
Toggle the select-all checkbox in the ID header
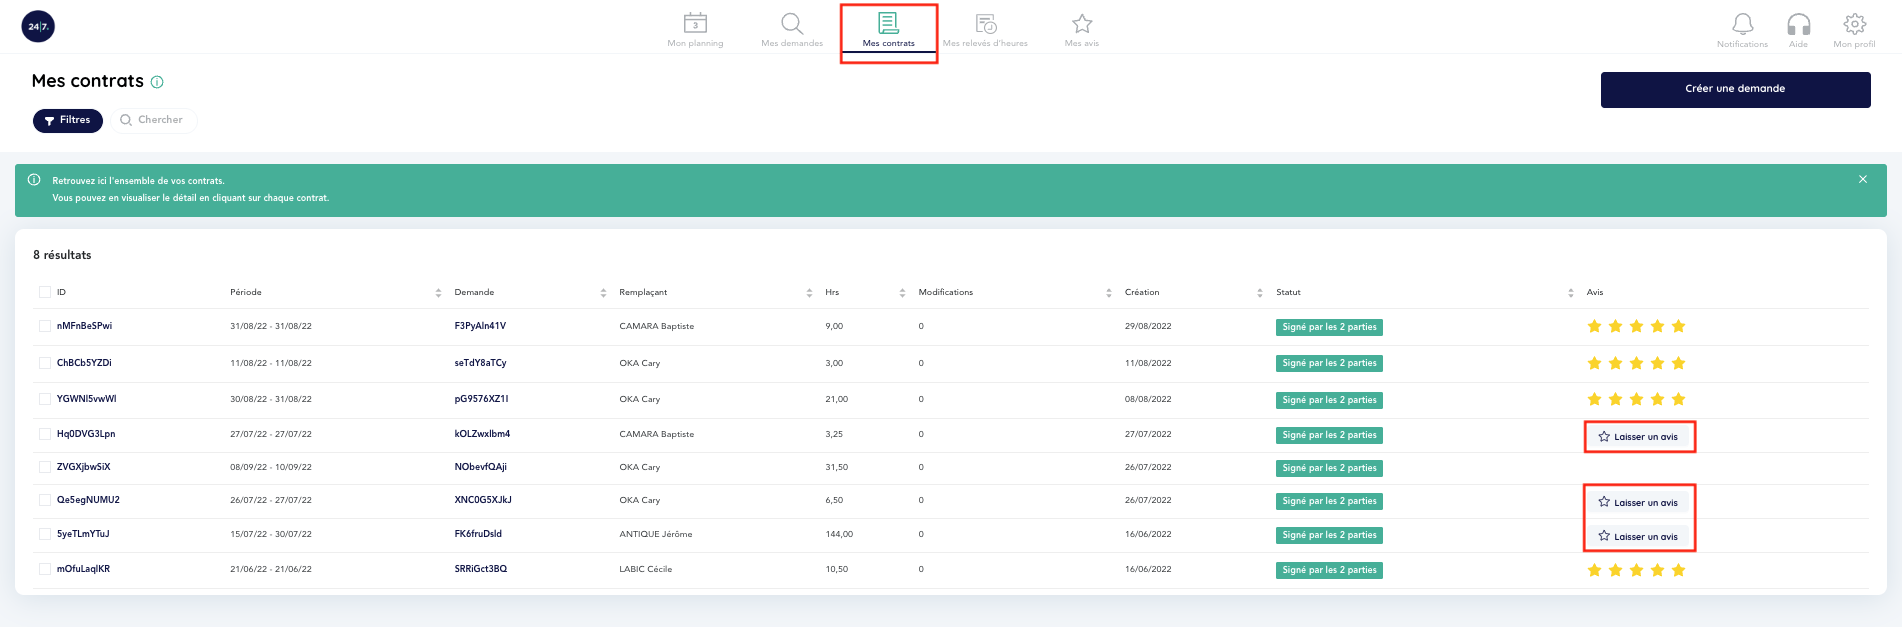(45, 292)
